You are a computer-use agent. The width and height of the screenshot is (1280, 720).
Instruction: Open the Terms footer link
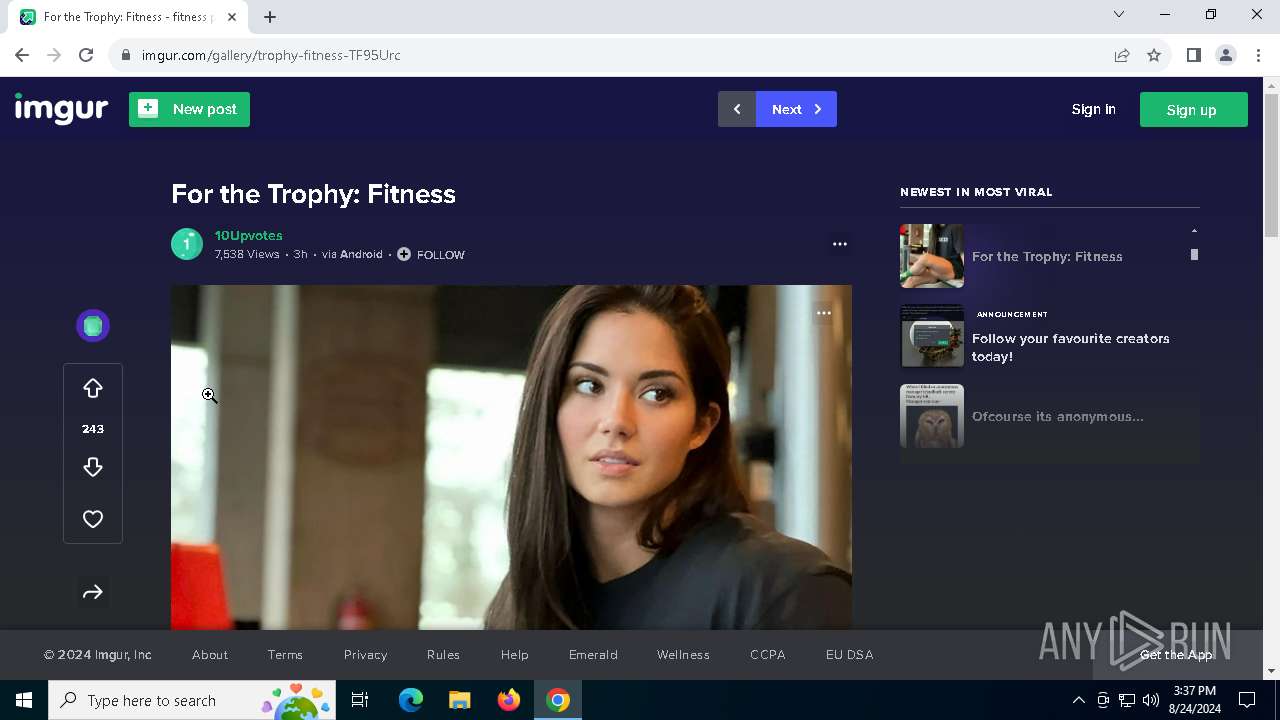(285, 655)
